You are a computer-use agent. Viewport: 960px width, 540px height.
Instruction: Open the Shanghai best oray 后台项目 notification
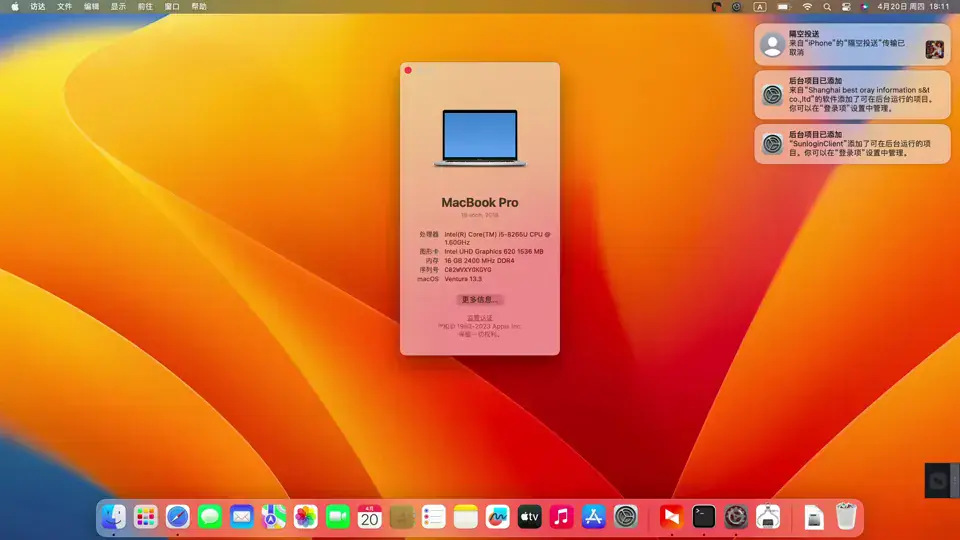point(852,95)
